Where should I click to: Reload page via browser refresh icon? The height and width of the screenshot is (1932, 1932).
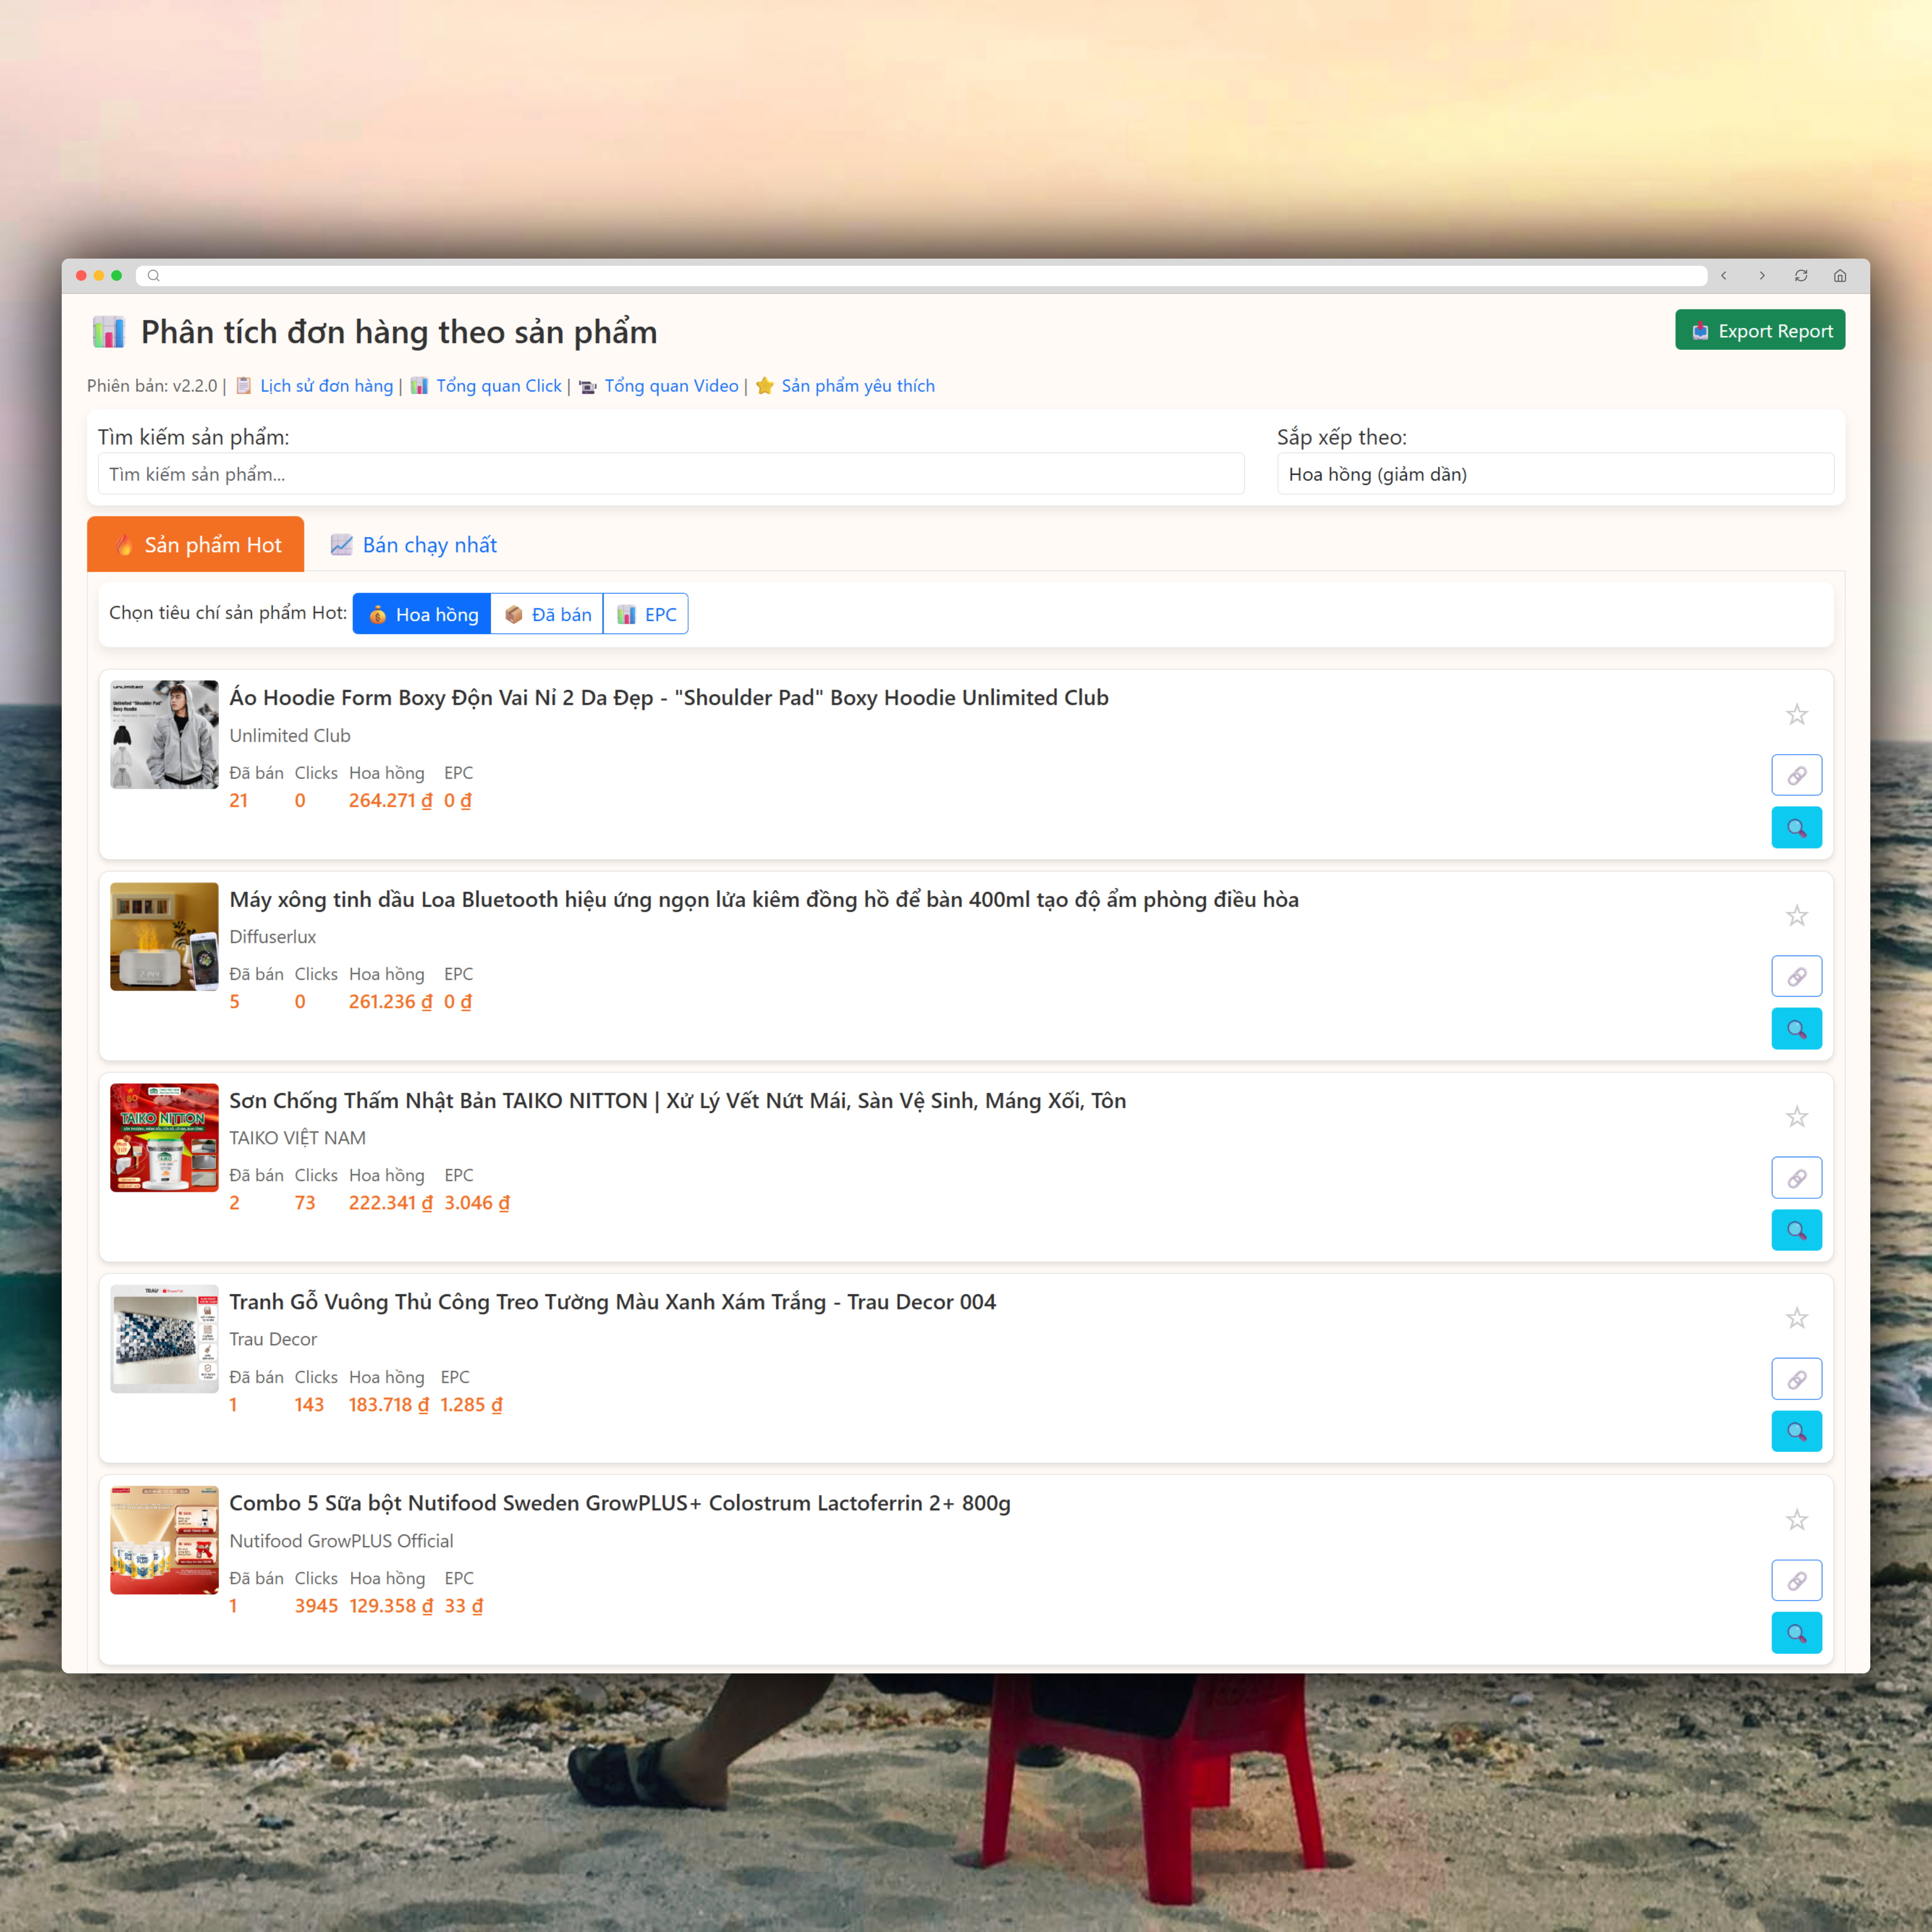click(1801, 276)
